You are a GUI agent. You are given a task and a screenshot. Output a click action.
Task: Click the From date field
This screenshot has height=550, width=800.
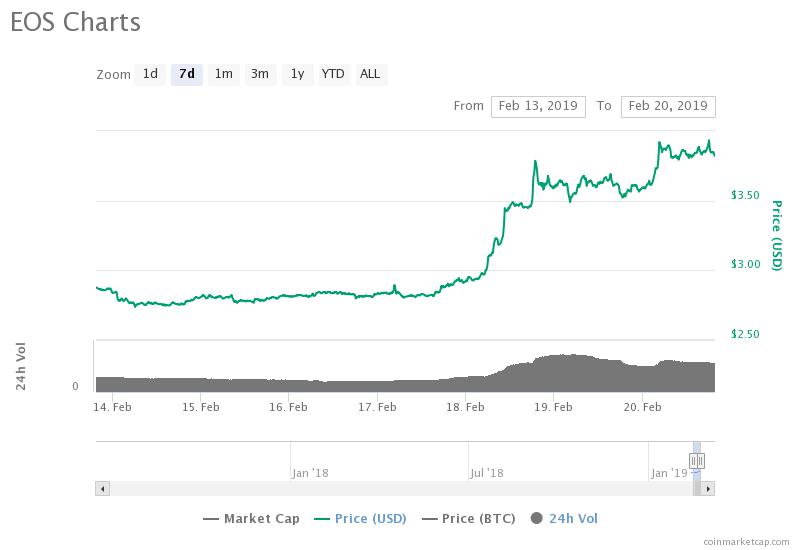click(x=538, y=107)
